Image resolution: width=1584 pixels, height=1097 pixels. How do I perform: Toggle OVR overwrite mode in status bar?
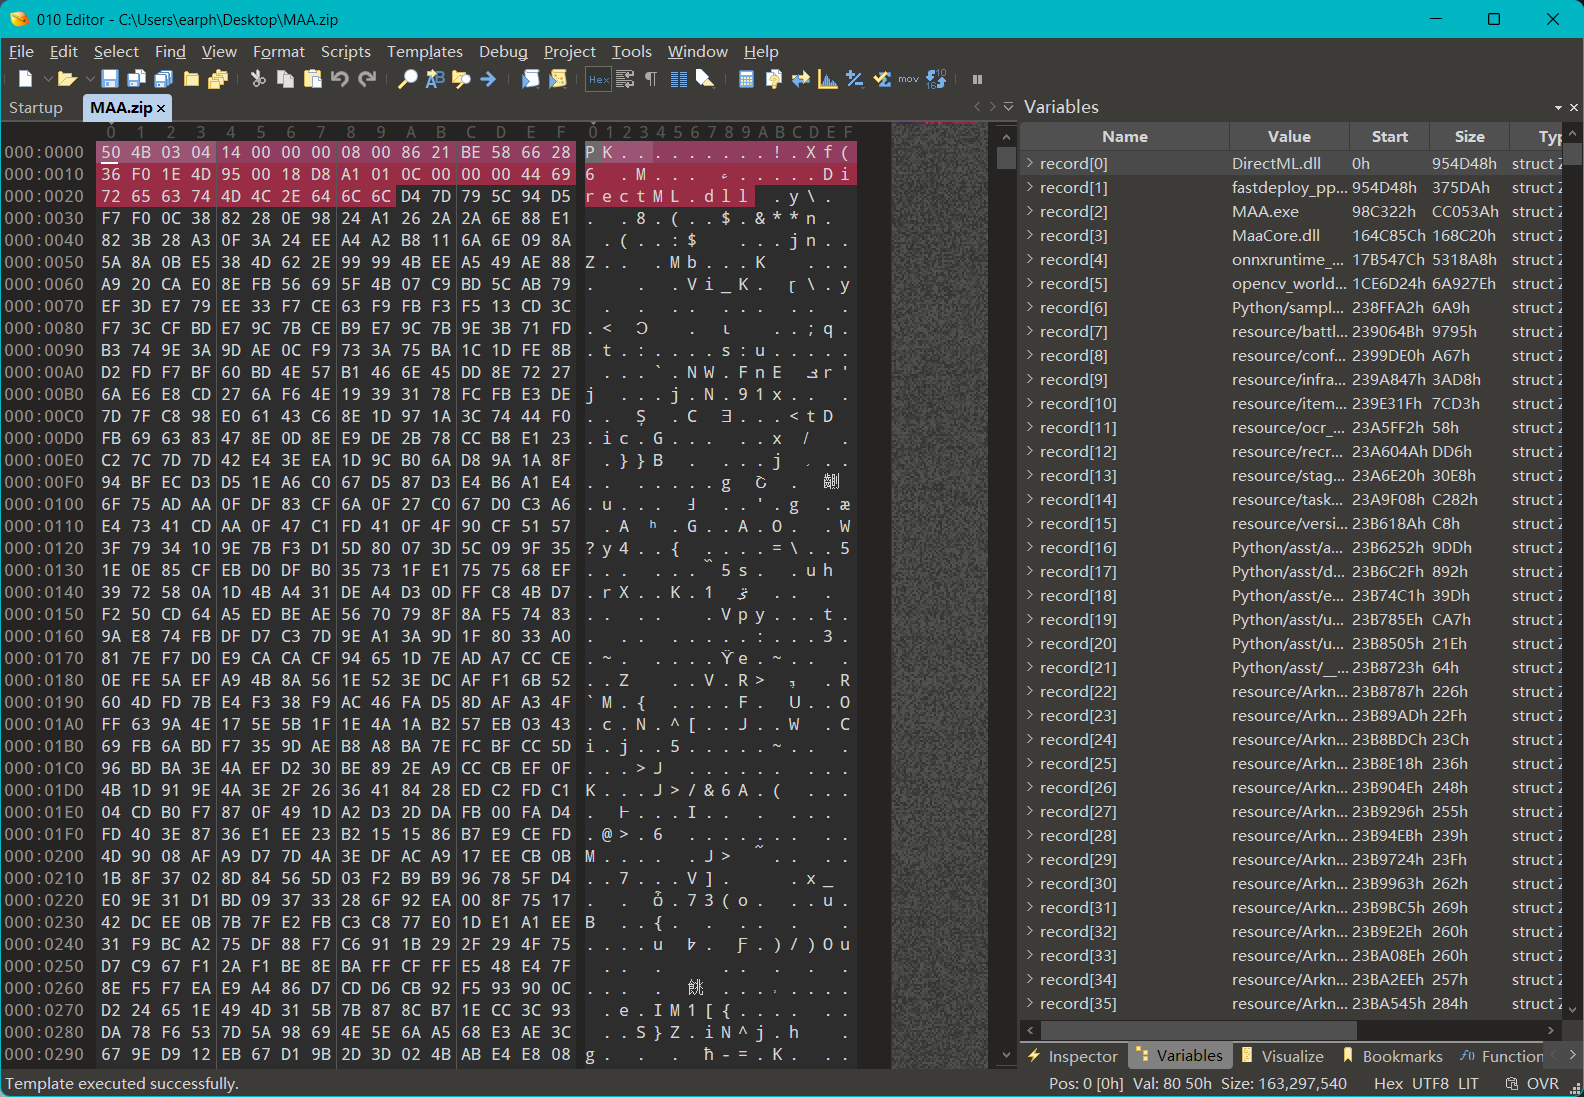click(1542, 1083)
